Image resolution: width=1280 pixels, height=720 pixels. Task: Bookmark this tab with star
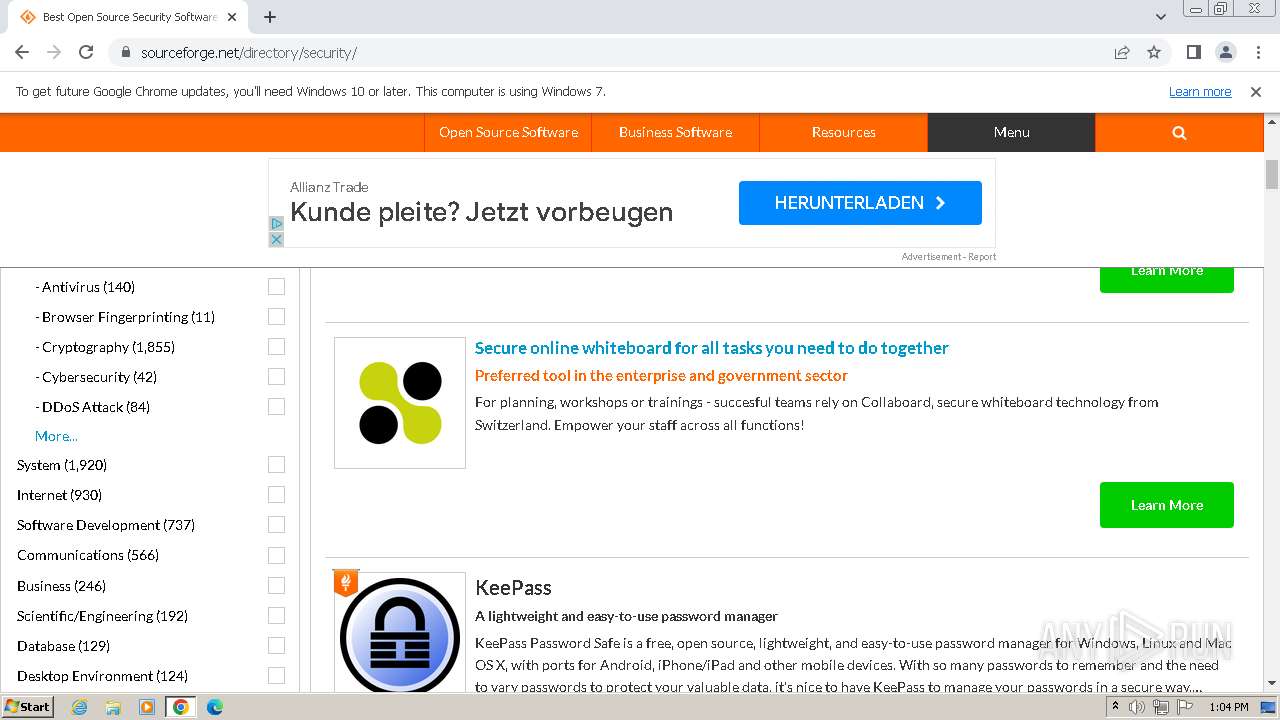coord(1154,52)
